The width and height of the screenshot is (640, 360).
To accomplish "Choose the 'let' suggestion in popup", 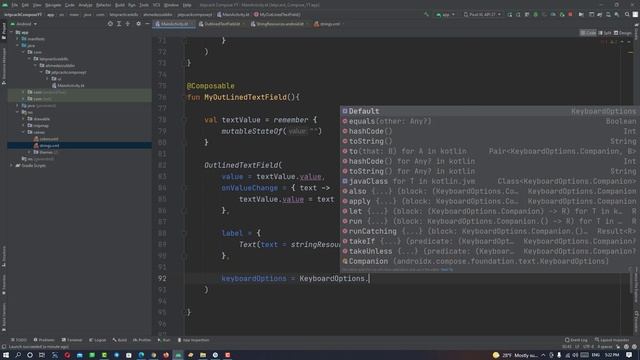I will click(x=490, y=211).
